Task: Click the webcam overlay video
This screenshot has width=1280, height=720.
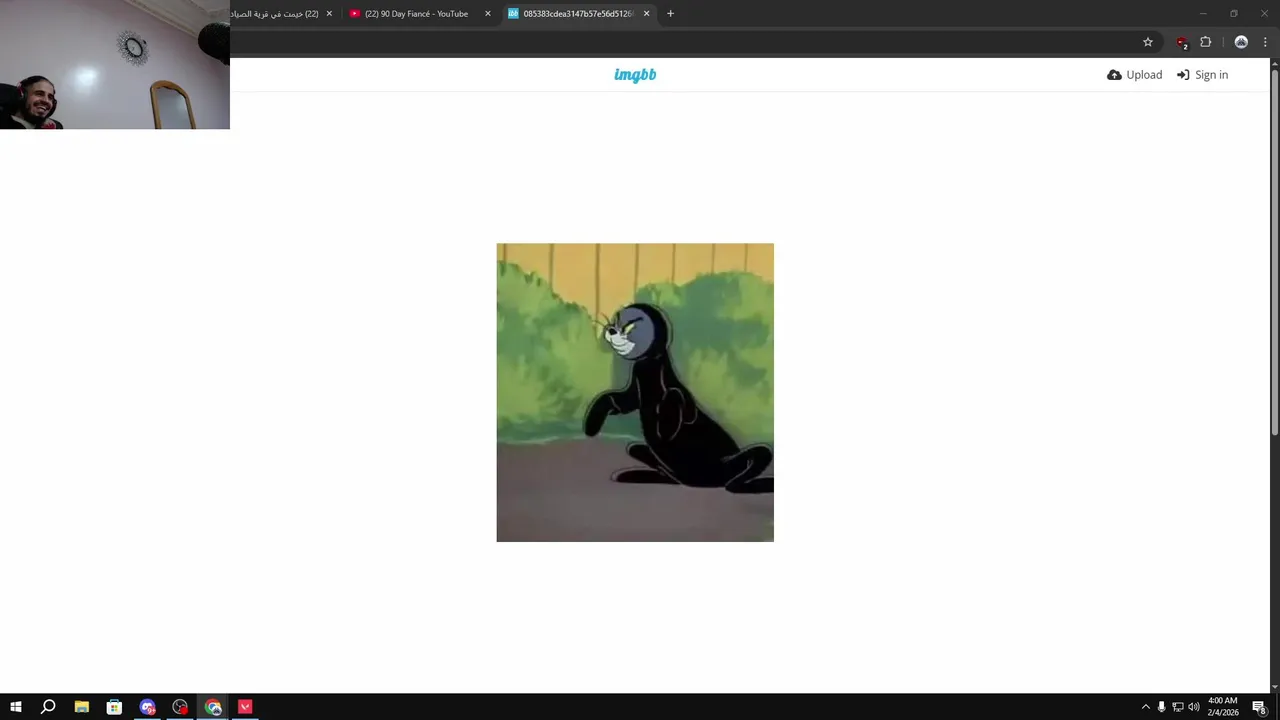Action: point(115,64)
